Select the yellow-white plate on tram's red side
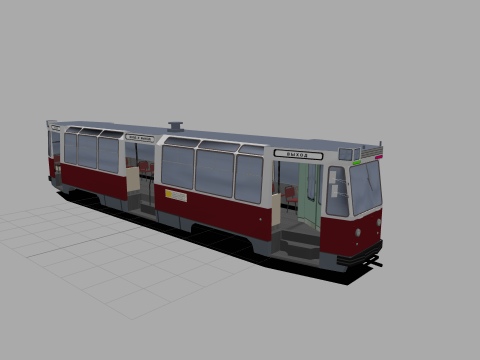480x360 pixels. tap(176, 195)
